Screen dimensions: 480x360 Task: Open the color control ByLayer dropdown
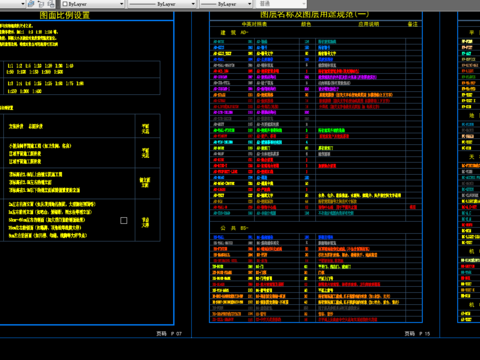pyautogui.click(x=93, y=4)
